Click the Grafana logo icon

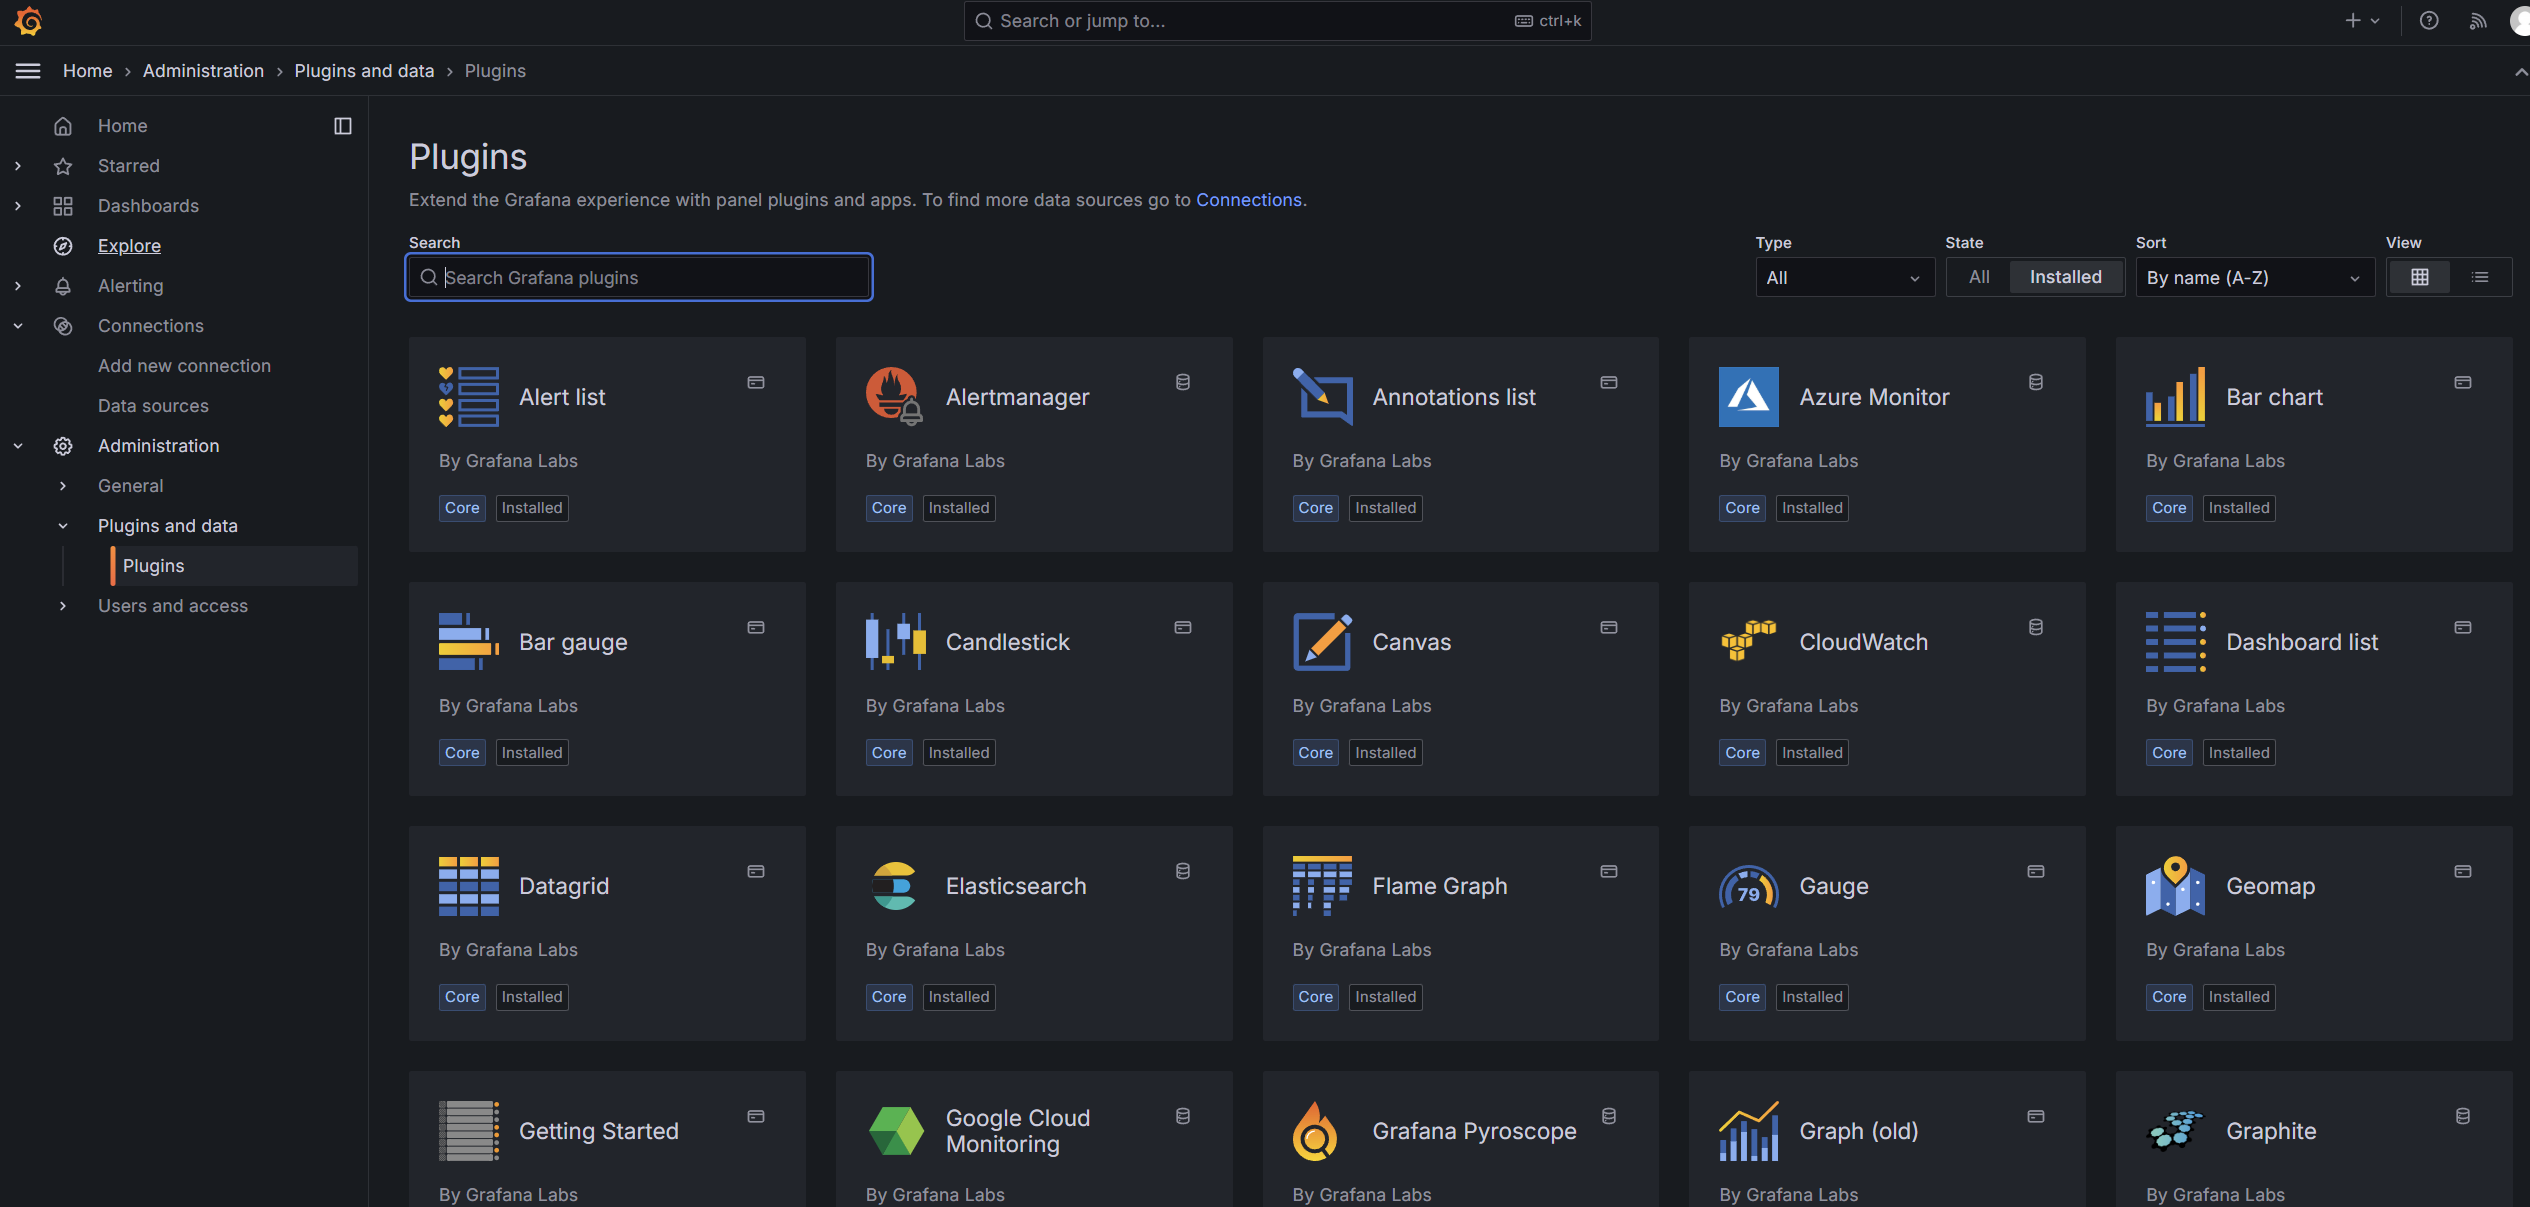click(x=28, y=21)
